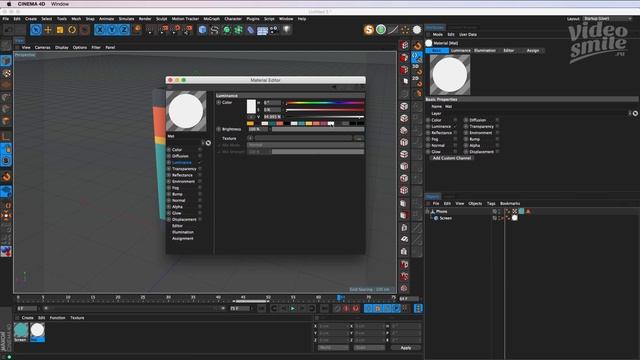This screenshot has height=360, width=640.
Task: Toggle the Y axis lock
Action: 112,30
